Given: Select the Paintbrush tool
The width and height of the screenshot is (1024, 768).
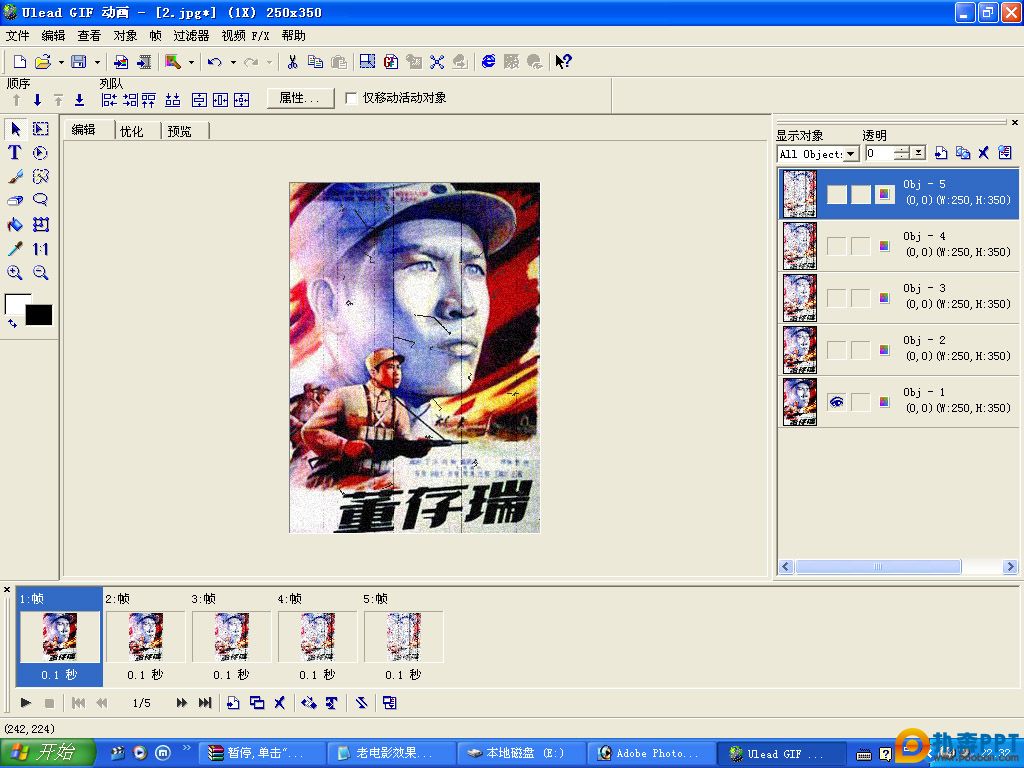Looking at the screenshot, I should [15, 176].
